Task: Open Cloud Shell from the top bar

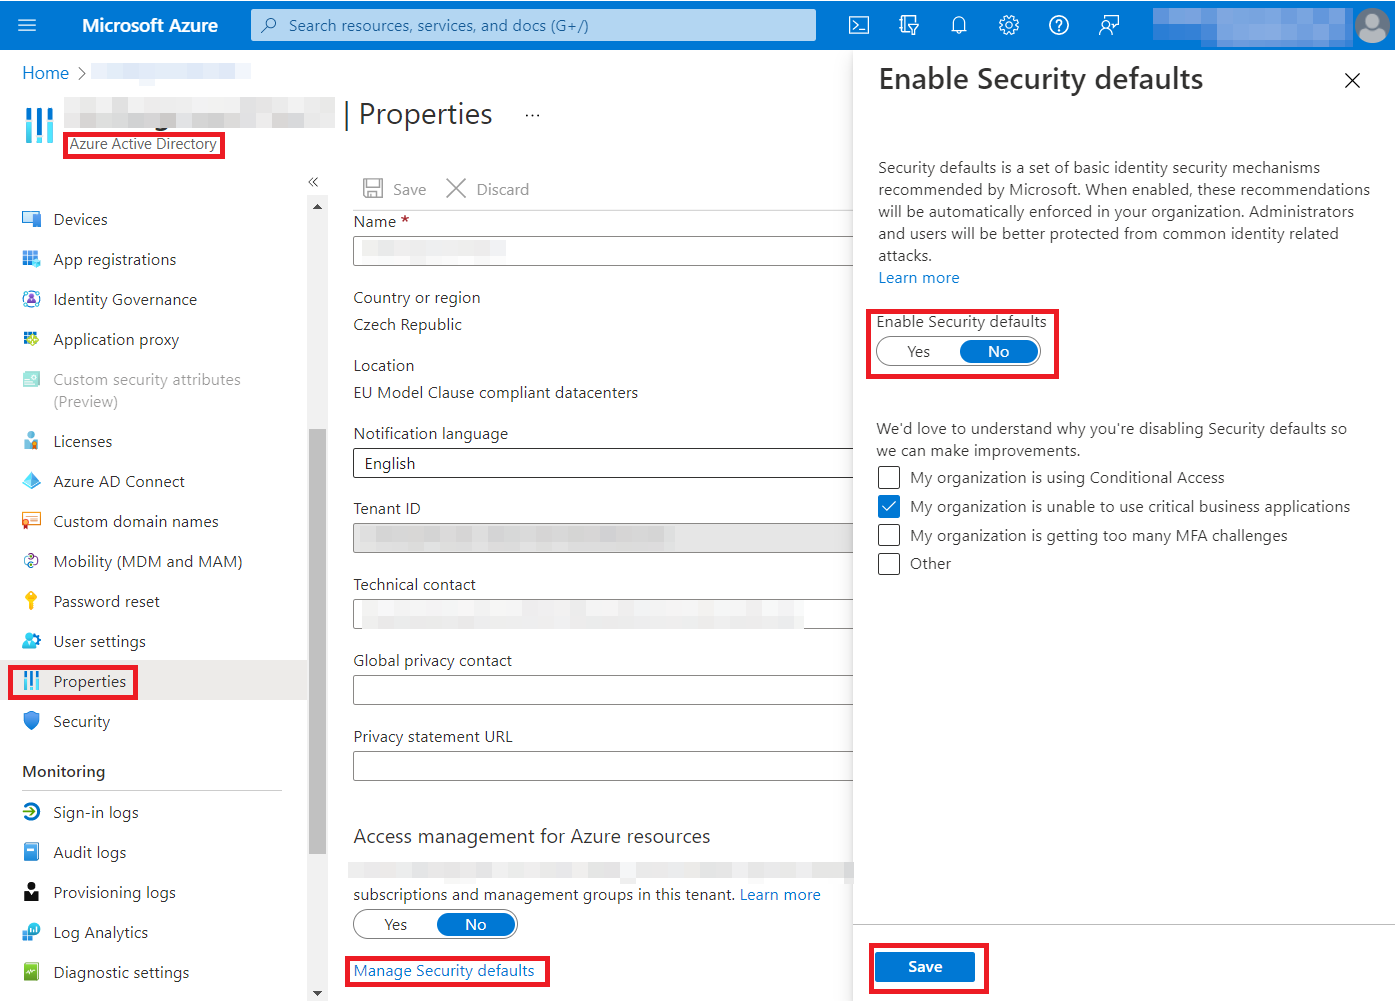Action: point(859,25)
